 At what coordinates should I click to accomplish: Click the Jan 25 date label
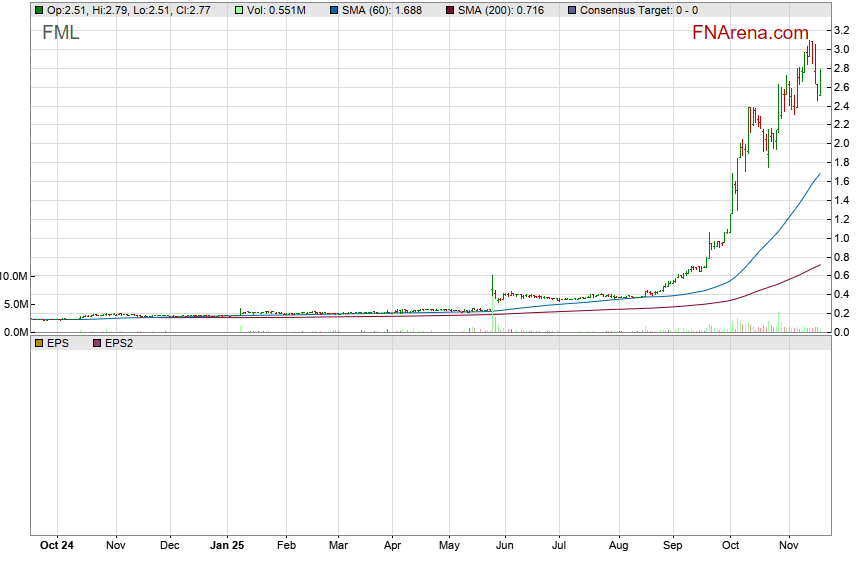pos(227,547)
